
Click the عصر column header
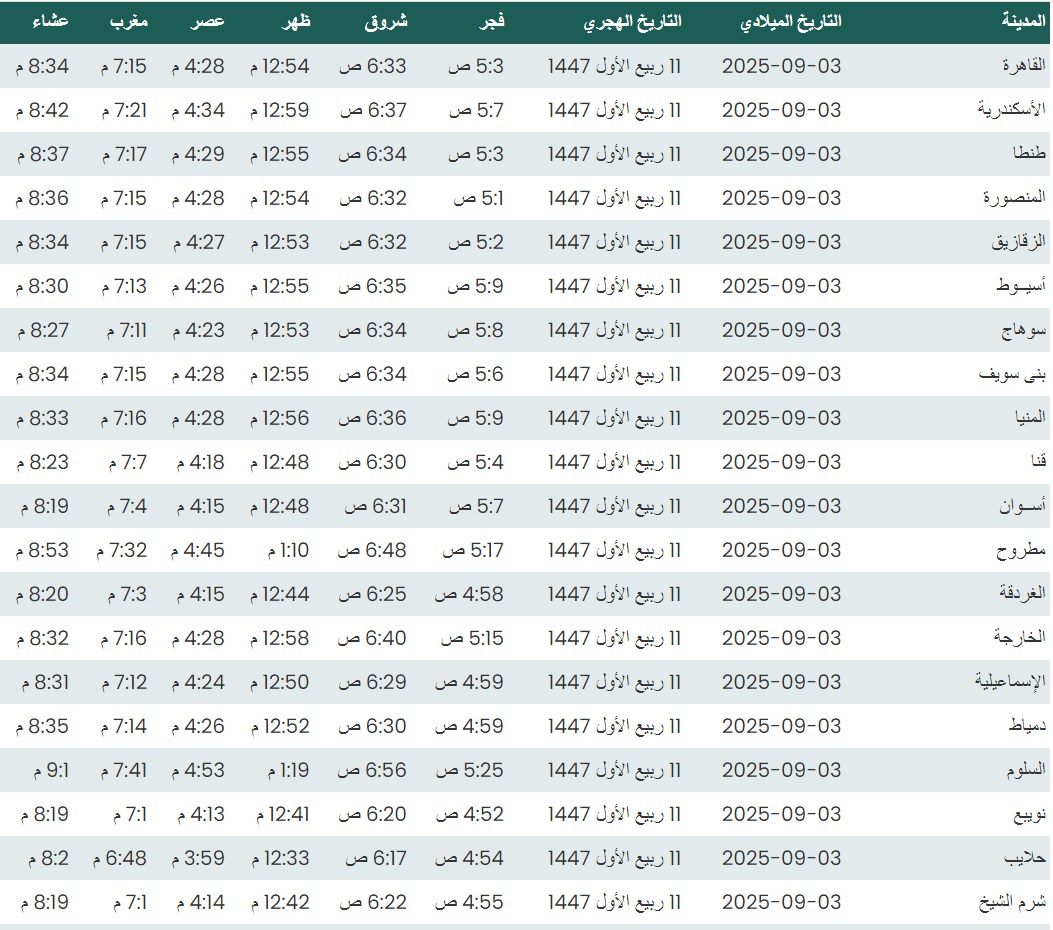coord(208,21)
